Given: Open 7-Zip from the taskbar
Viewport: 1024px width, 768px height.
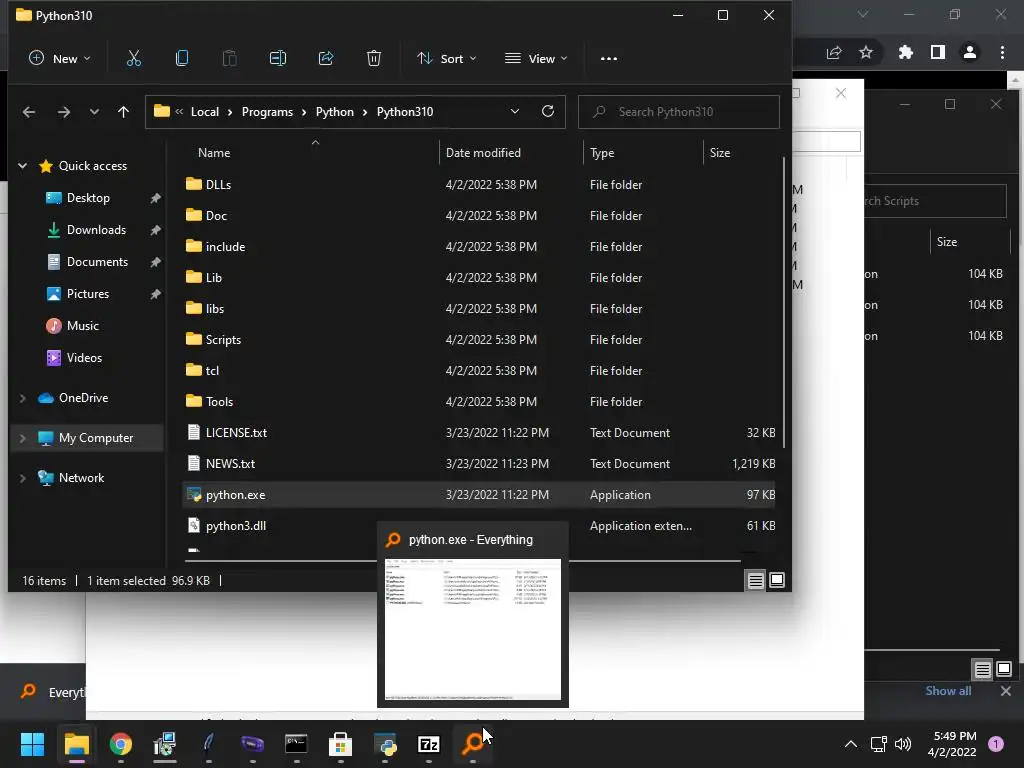Looking at the screenshot, I should coord(429,744).
